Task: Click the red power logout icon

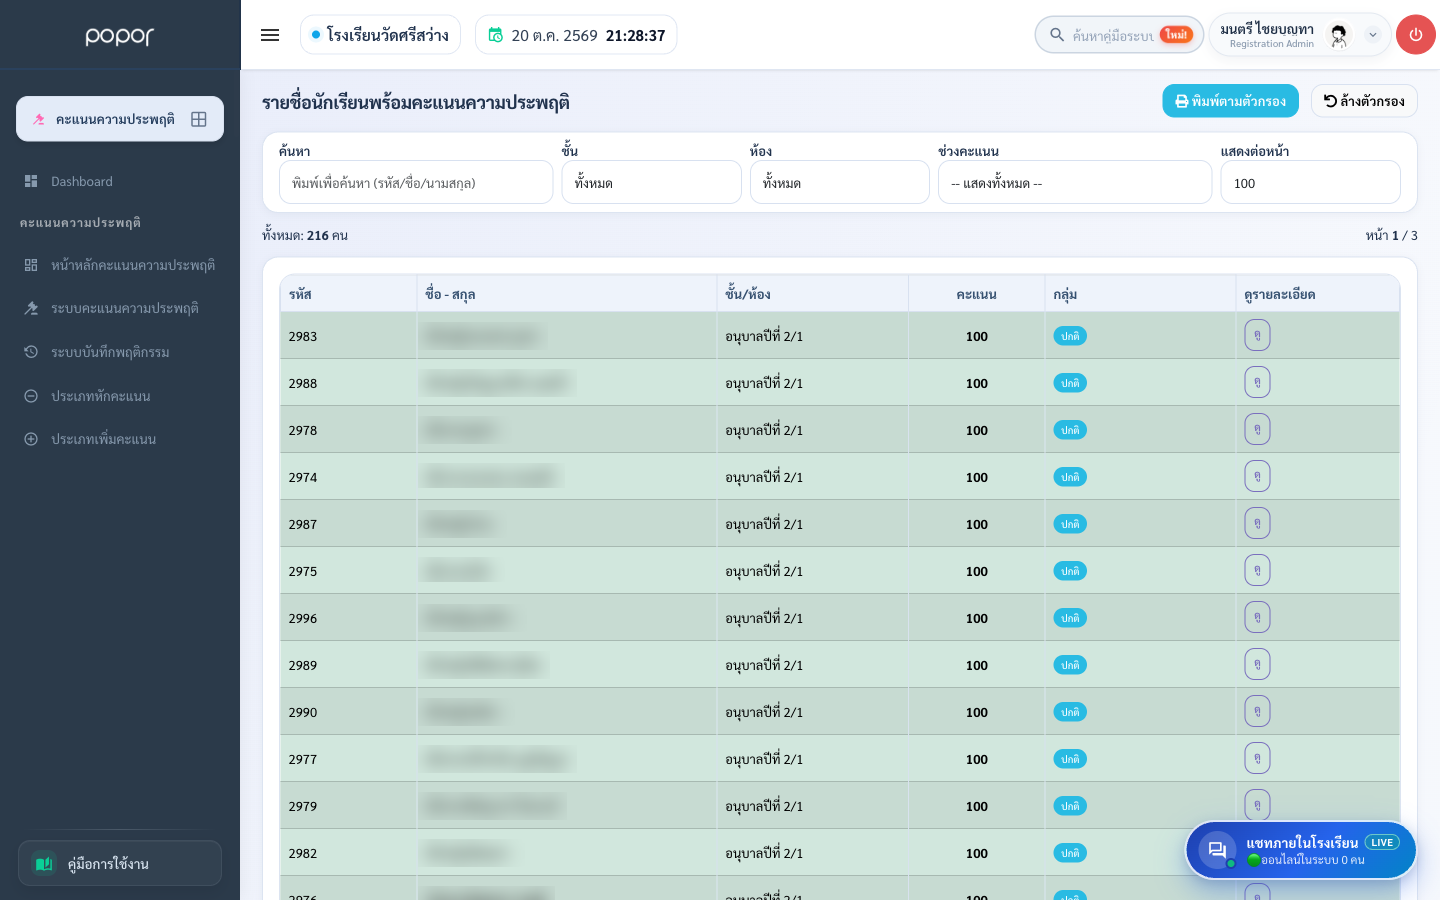Action: click(1415, 35)
